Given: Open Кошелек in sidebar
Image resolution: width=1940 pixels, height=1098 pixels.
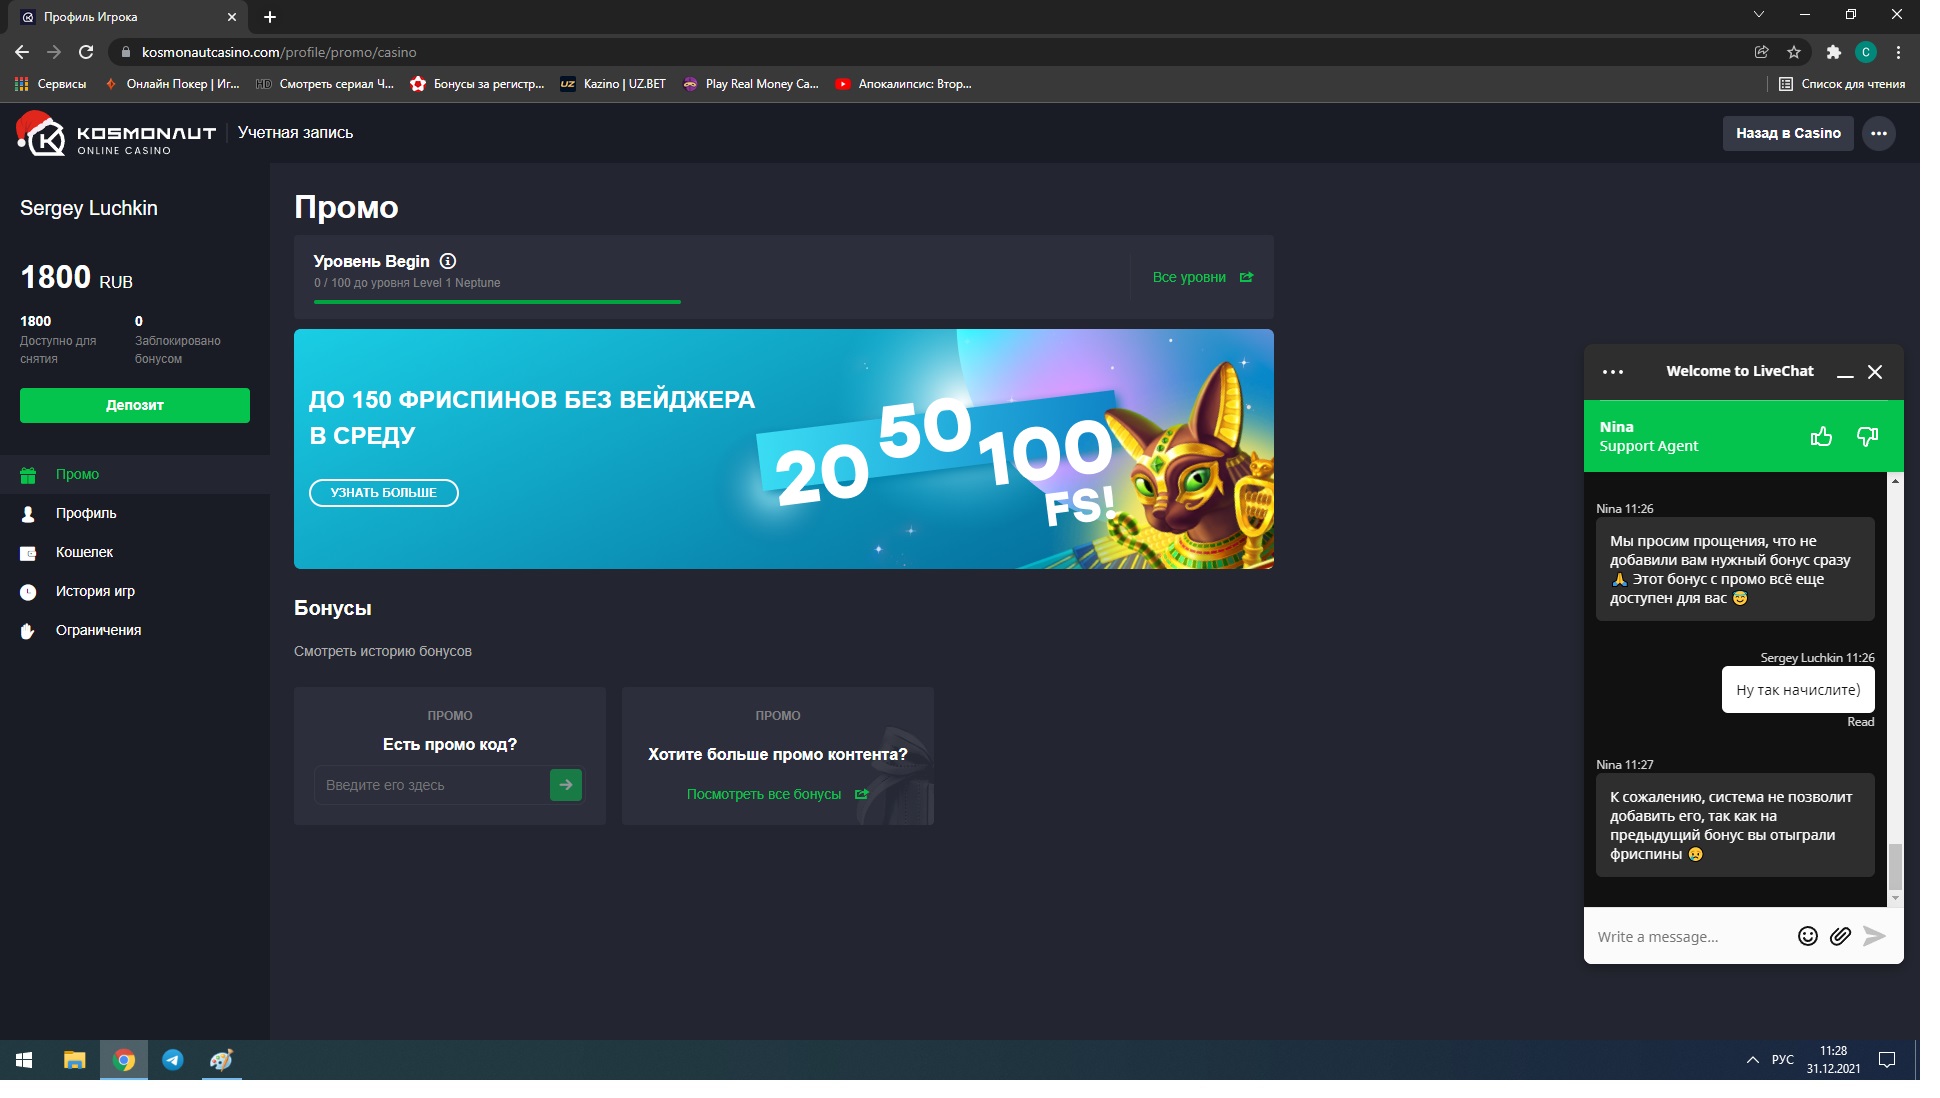Looking at the screenshot, I should pyautogui.click(x=135, y=552).
